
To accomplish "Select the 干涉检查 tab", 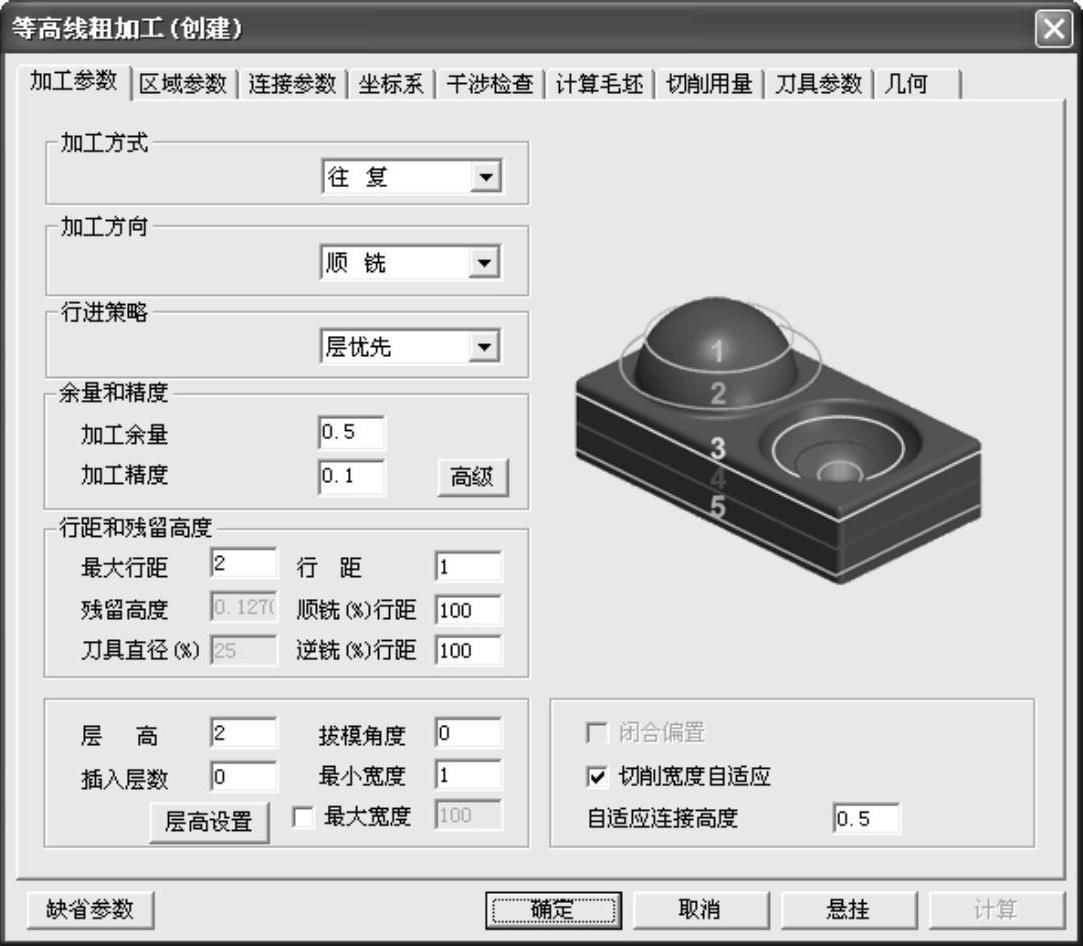I will 489,84.
